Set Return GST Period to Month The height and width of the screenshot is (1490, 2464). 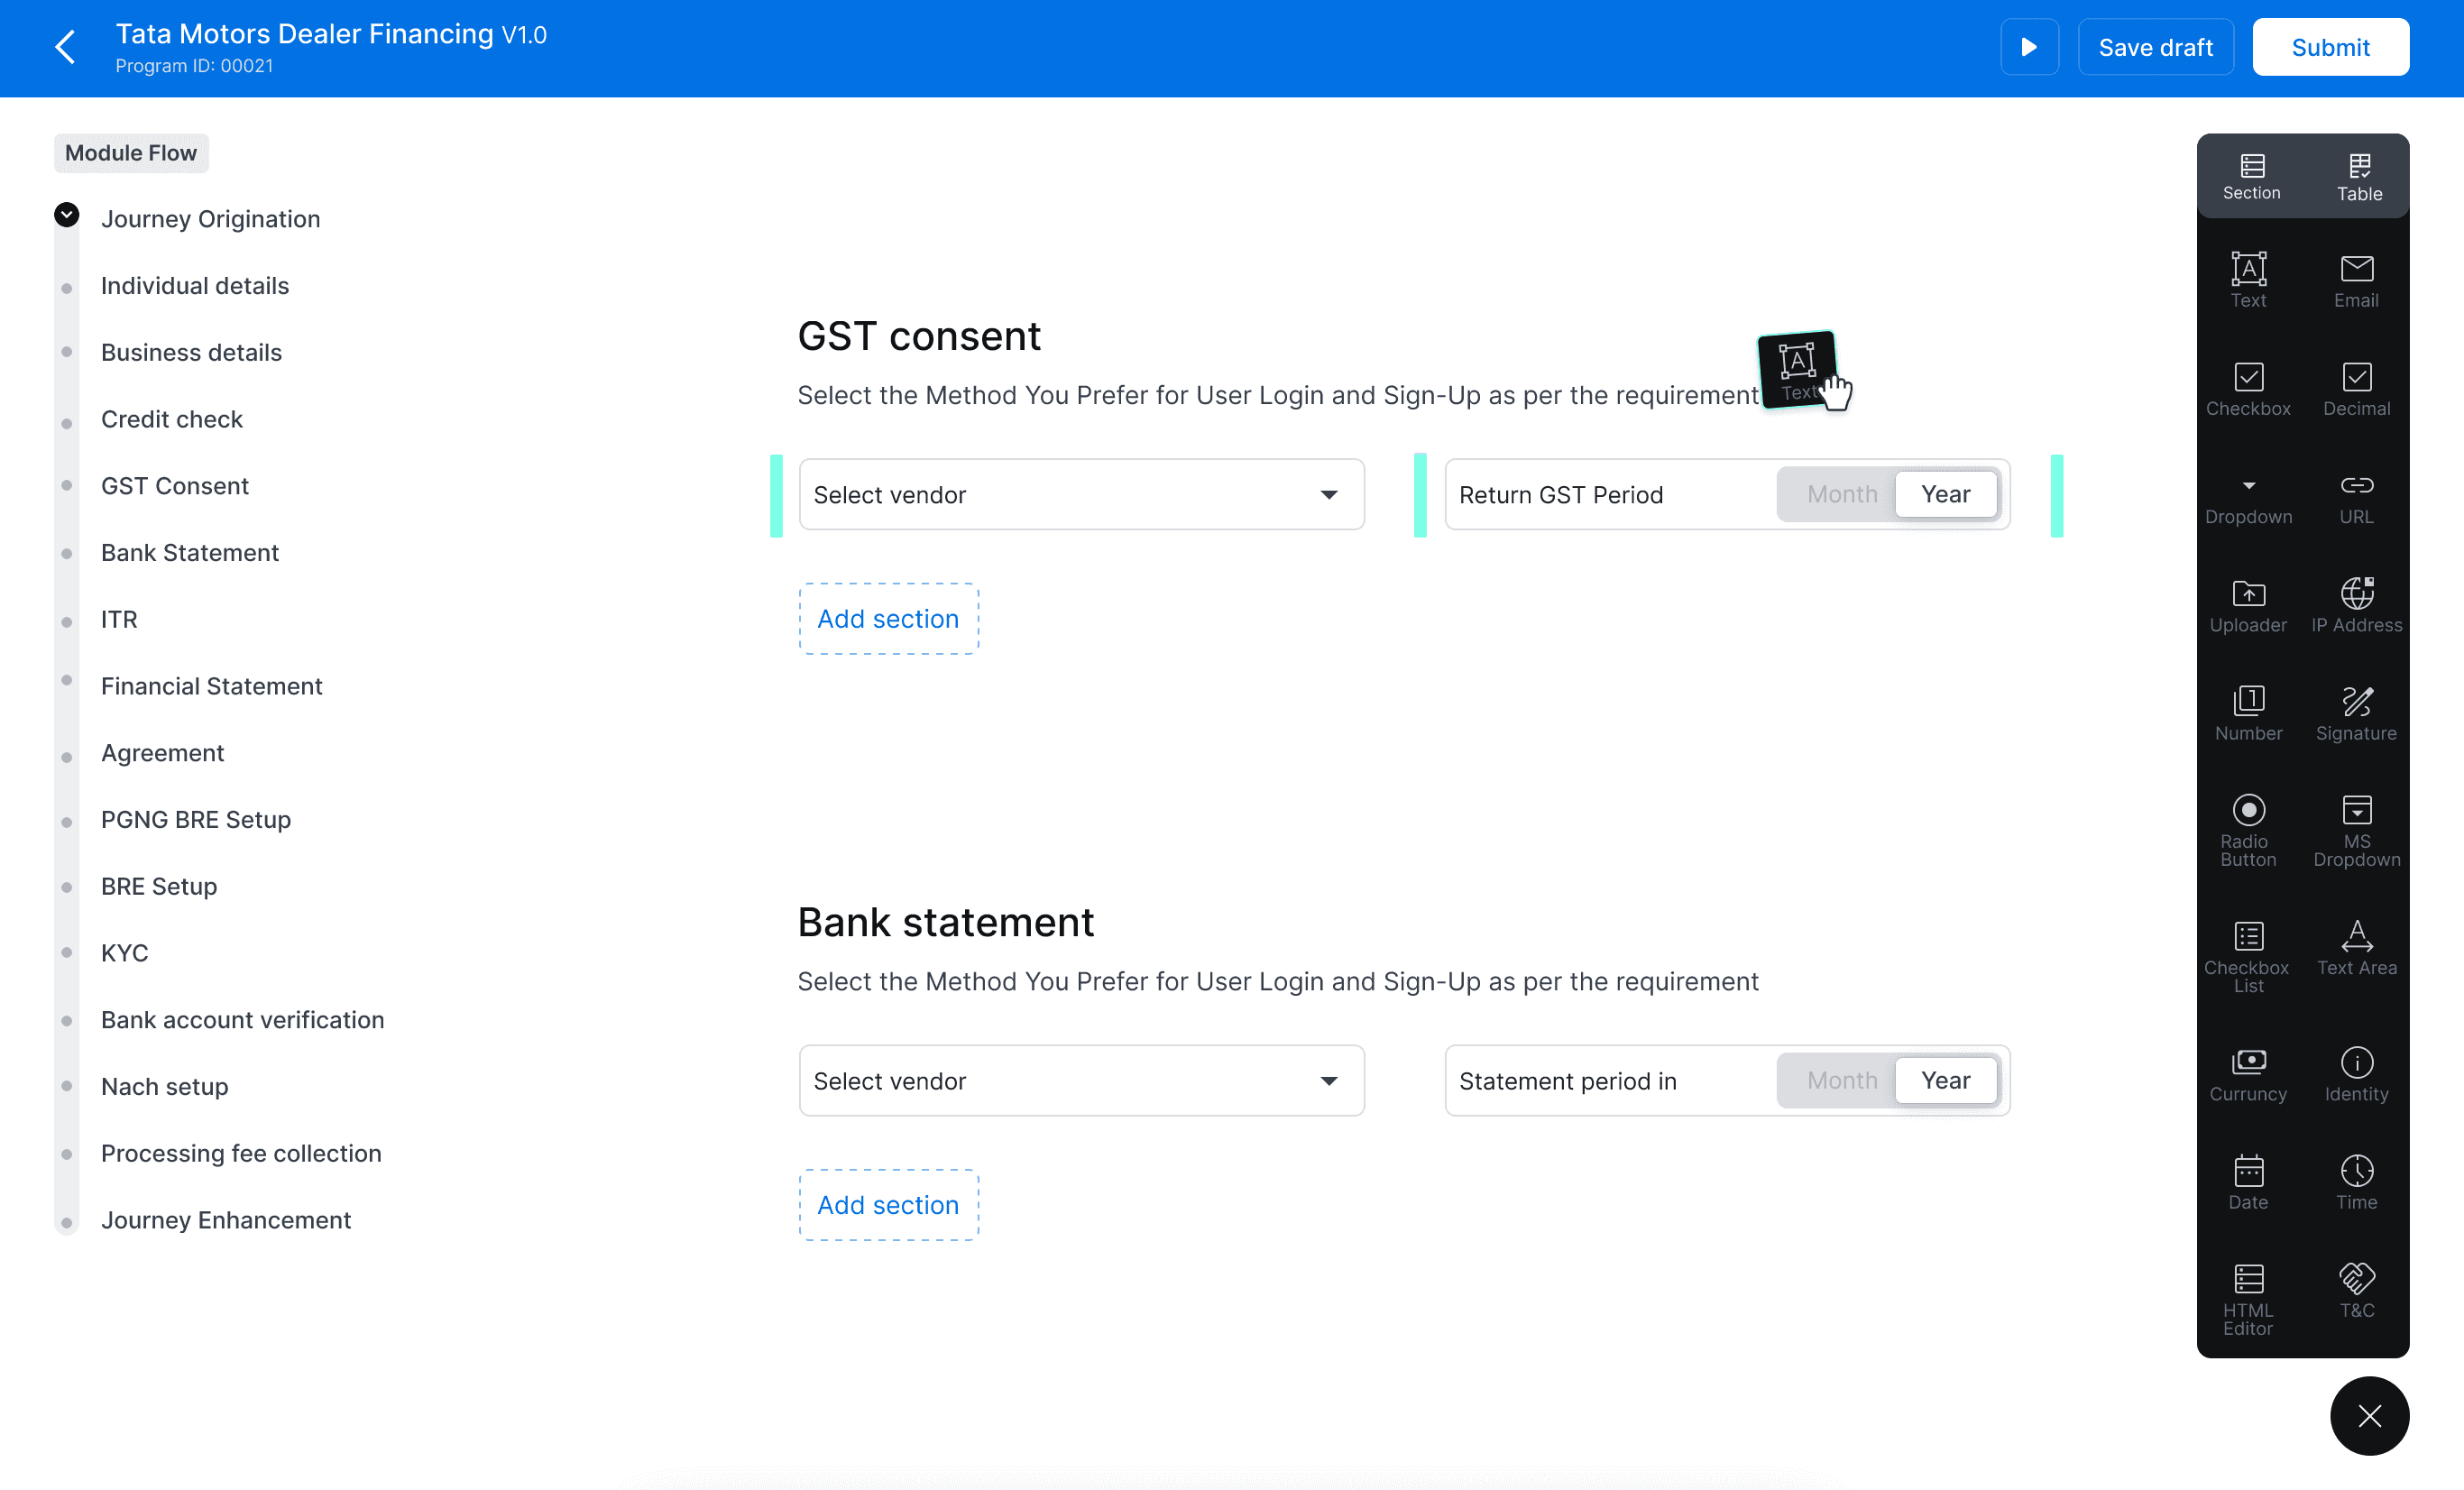click(1841, 494)
